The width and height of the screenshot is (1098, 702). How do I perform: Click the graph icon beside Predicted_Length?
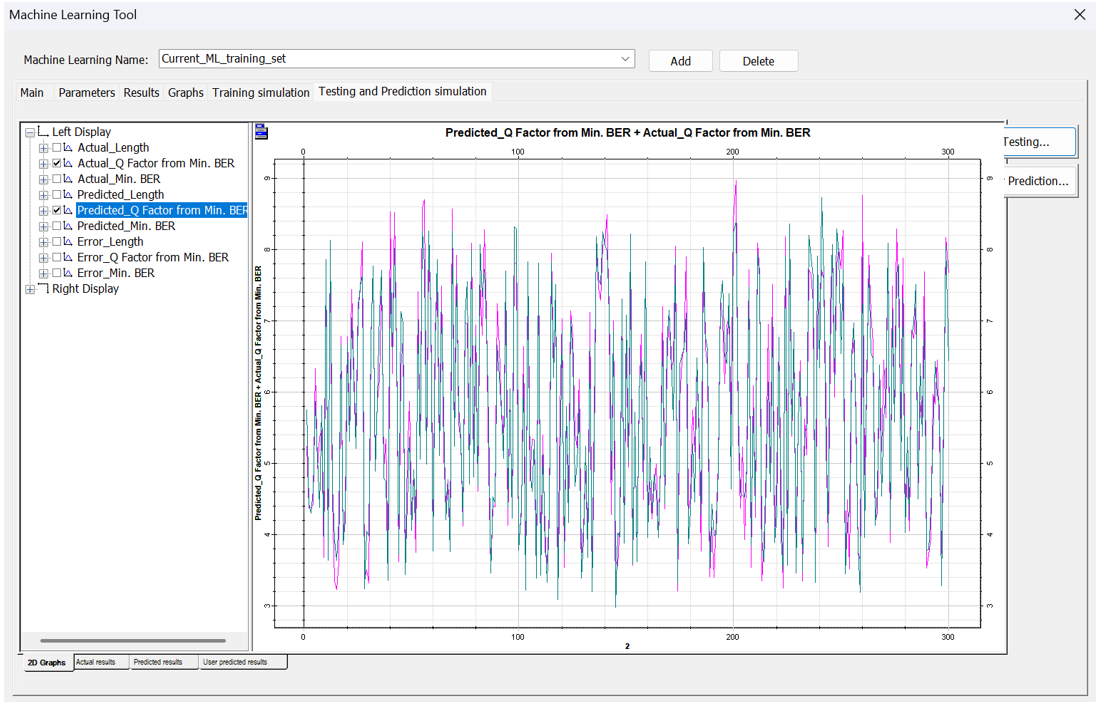tap(68, 195)
